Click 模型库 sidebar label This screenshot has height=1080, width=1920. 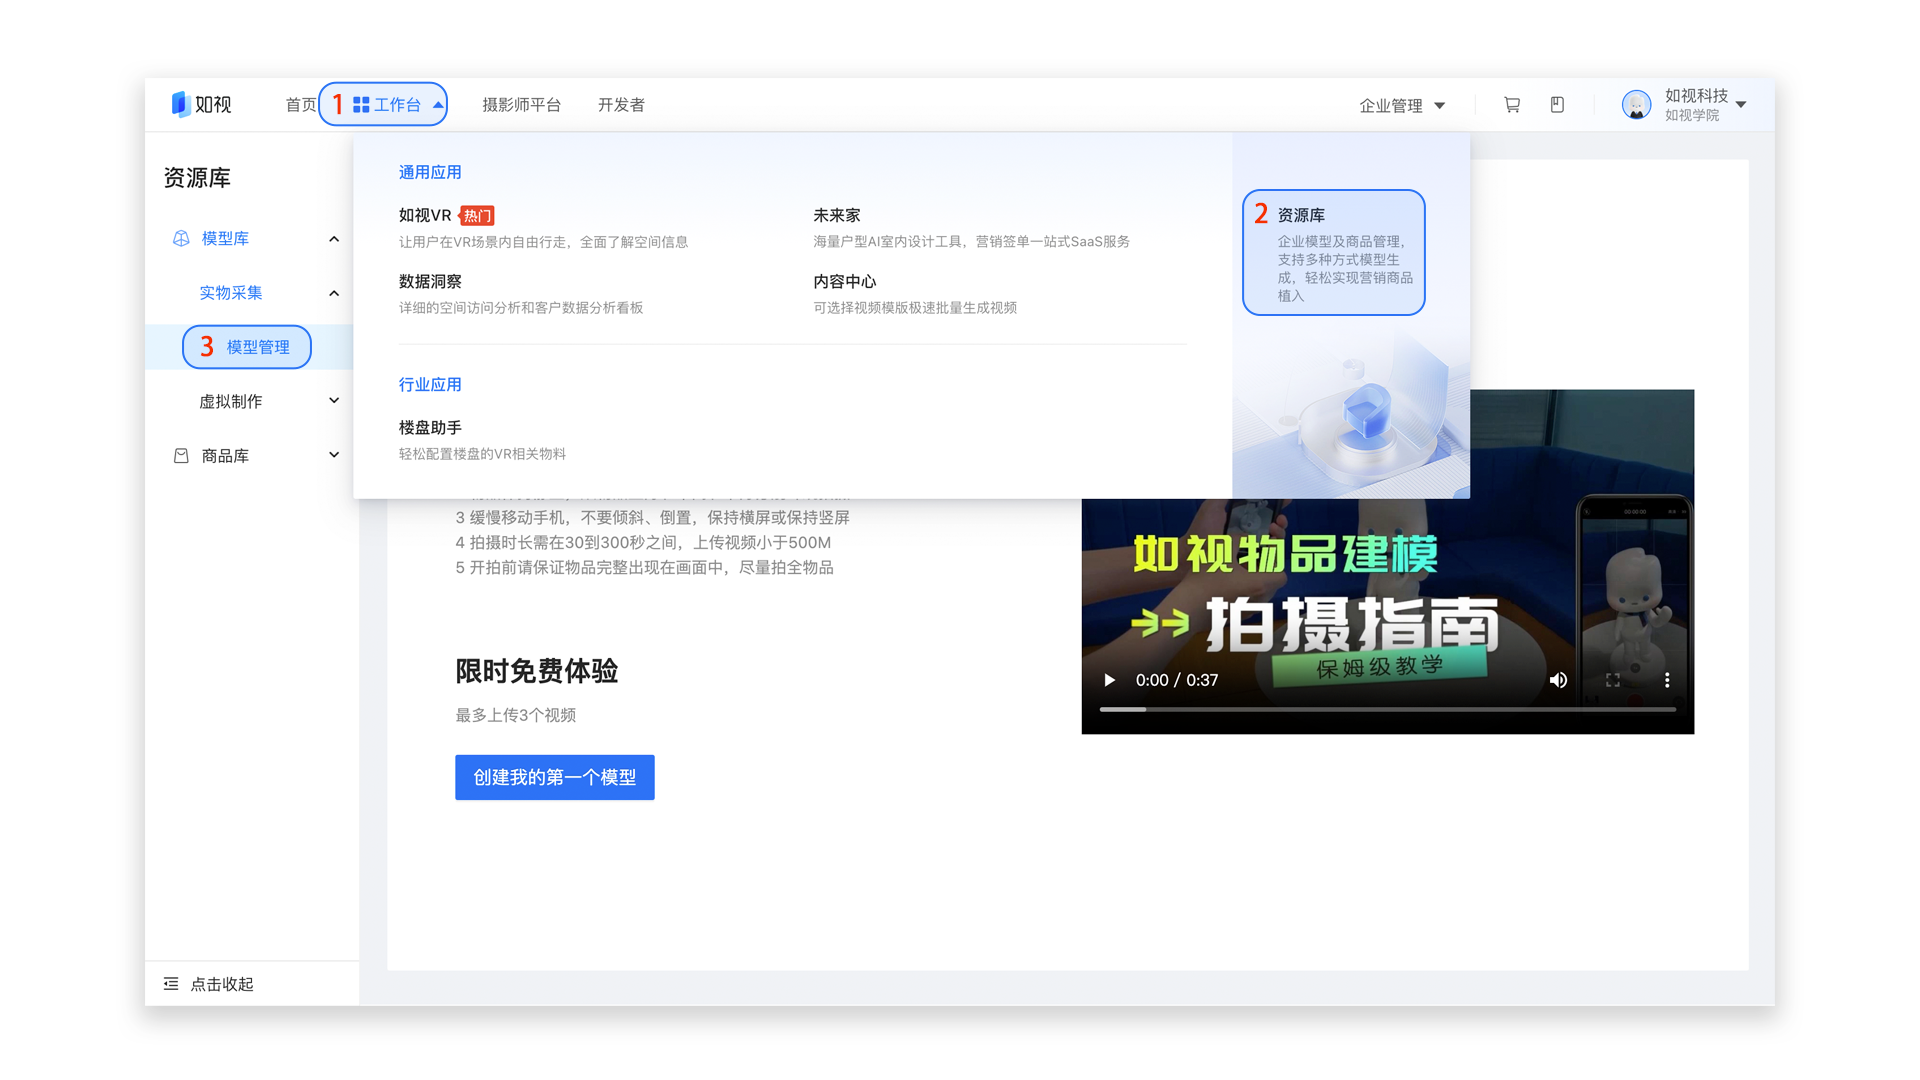pyautogui.click(x=225, y=239)
